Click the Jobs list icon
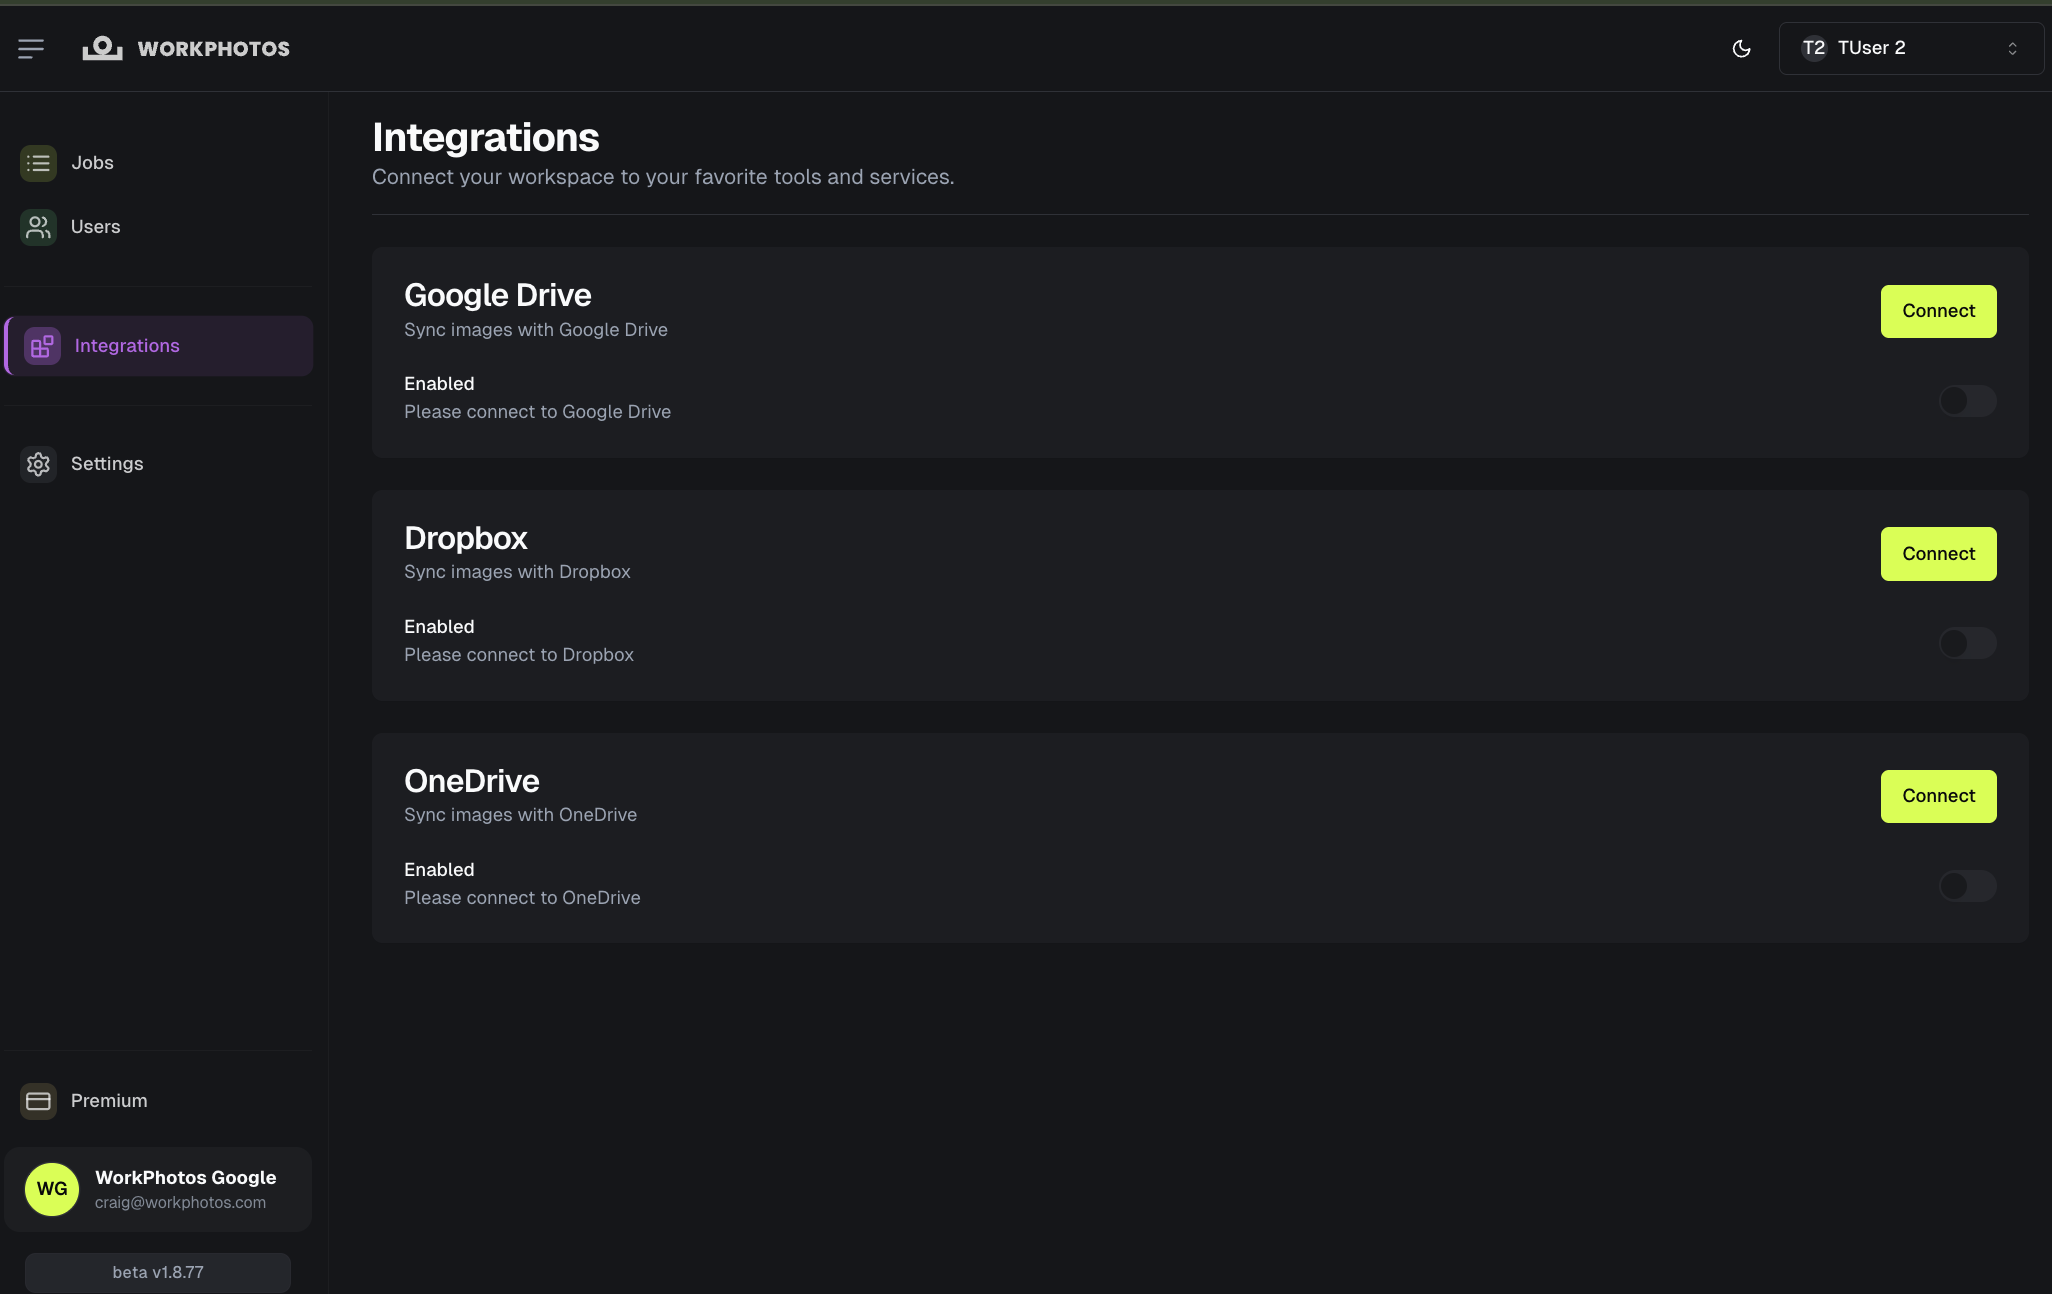Image resolution: width=2052 pixels, height=1294 pixels. (38, 163)
